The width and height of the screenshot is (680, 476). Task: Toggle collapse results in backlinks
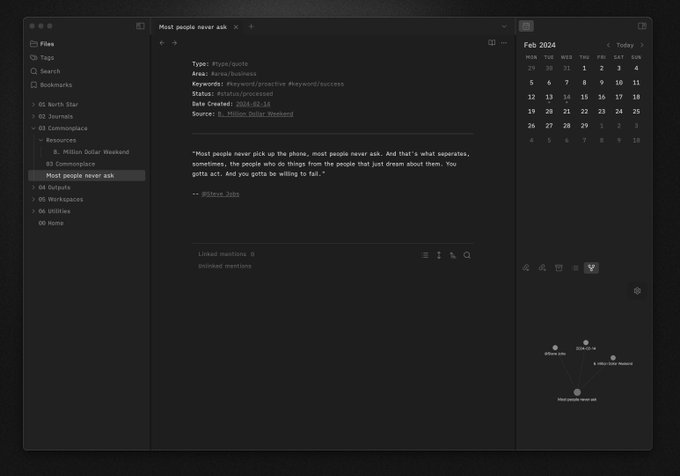pos(425,255)
